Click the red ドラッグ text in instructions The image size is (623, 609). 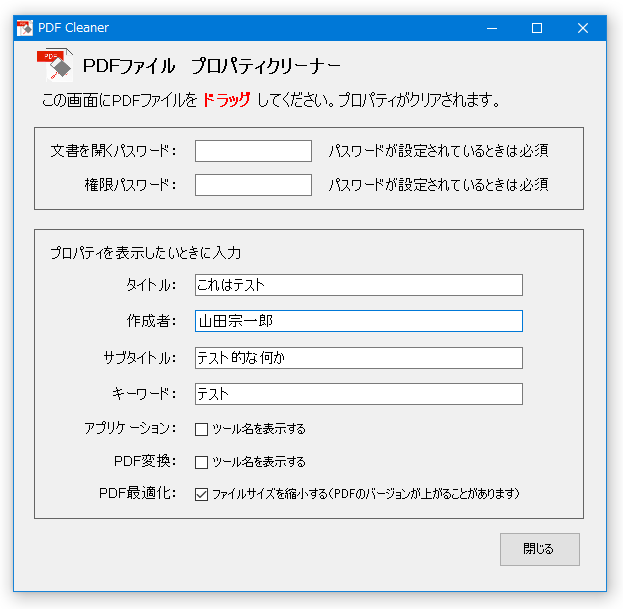(227, 100)
